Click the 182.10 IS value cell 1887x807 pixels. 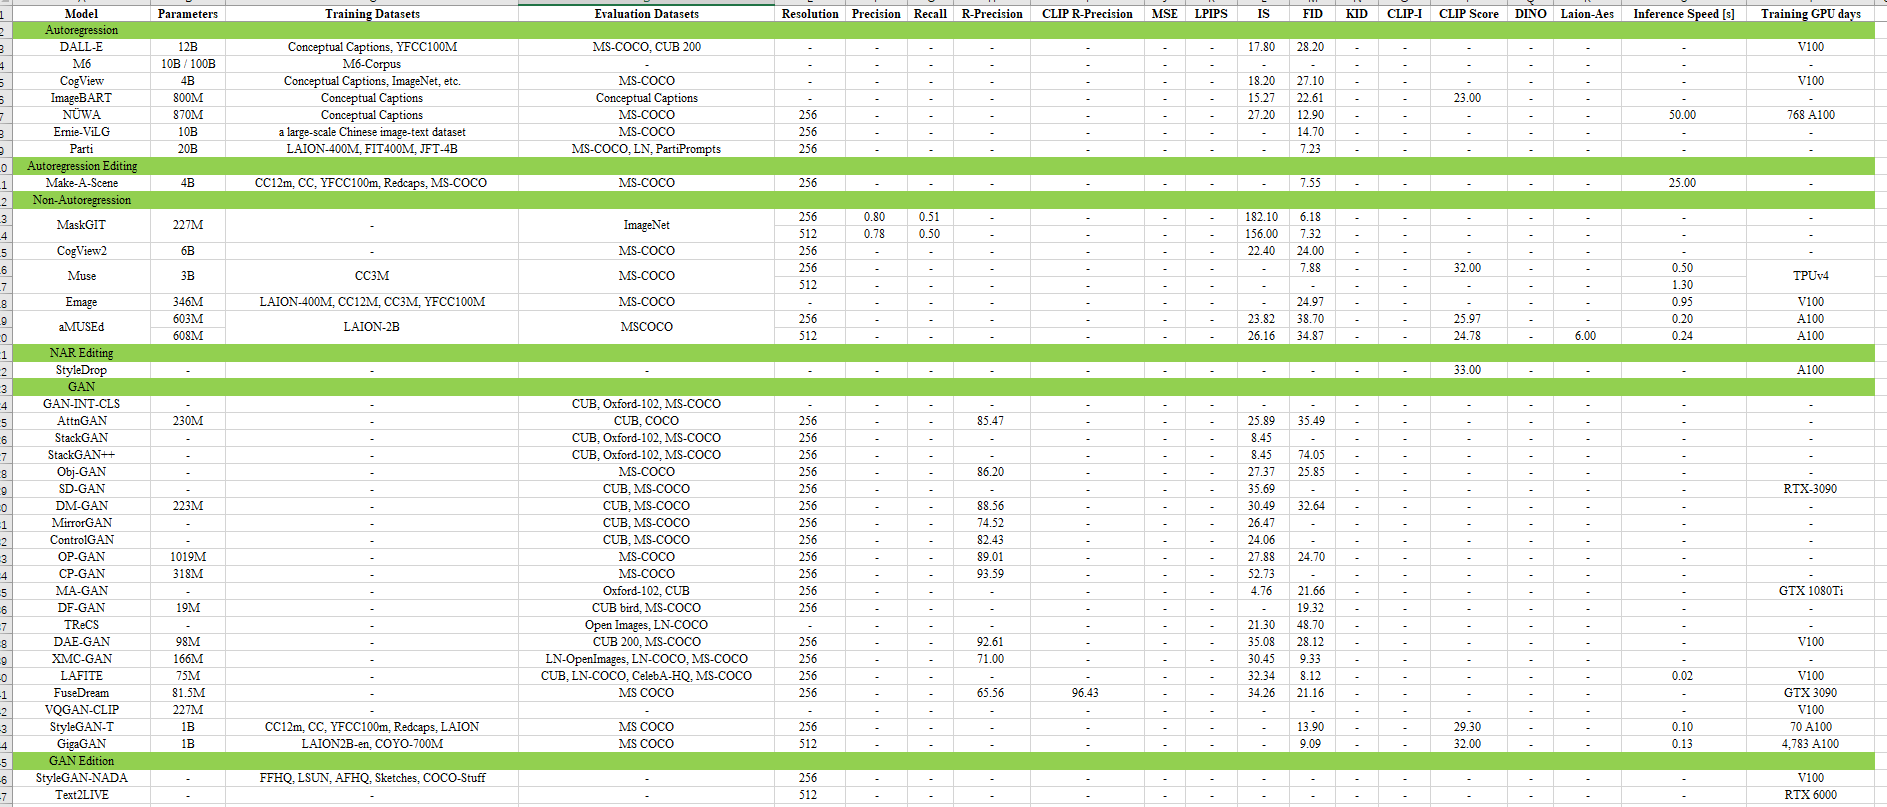click(1261, 217)
